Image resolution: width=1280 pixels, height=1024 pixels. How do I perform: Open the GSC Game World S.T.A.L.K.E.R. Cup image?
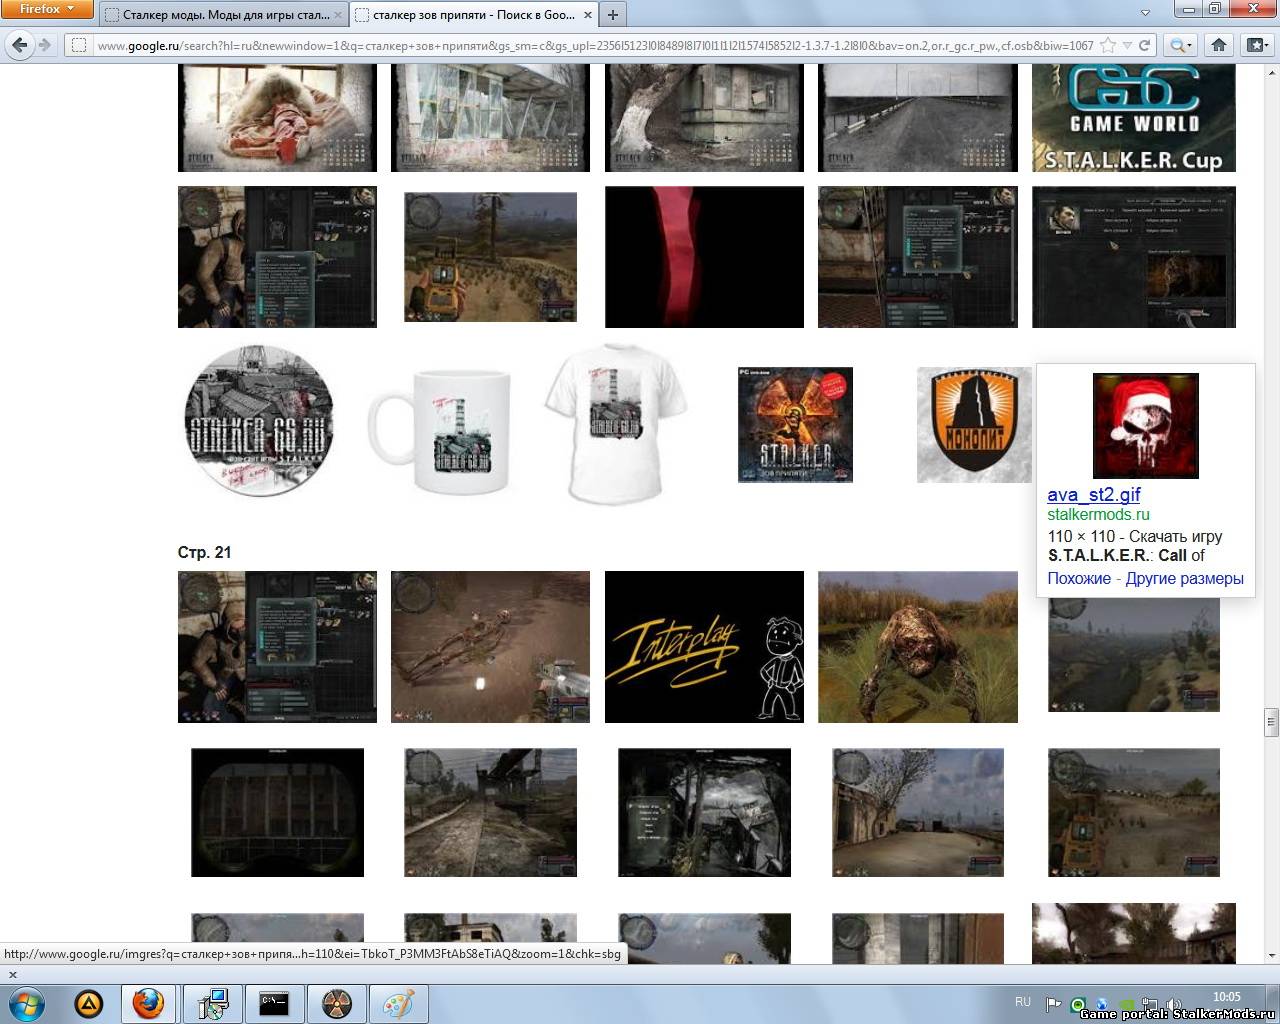click(1134, 118)
